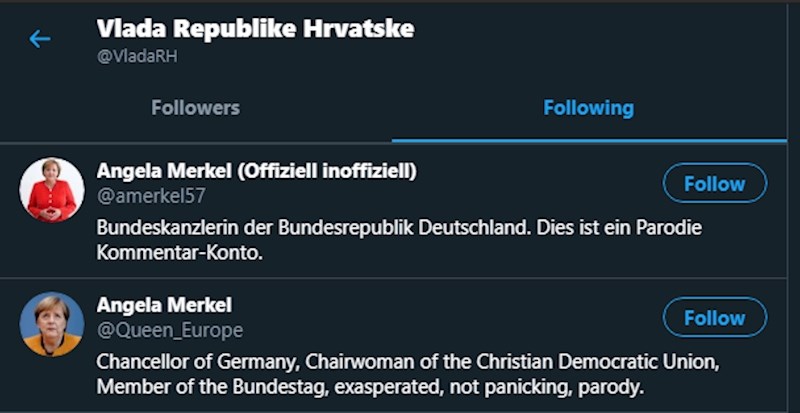Follow the @amerkel57 account

[x=714, y=183]
